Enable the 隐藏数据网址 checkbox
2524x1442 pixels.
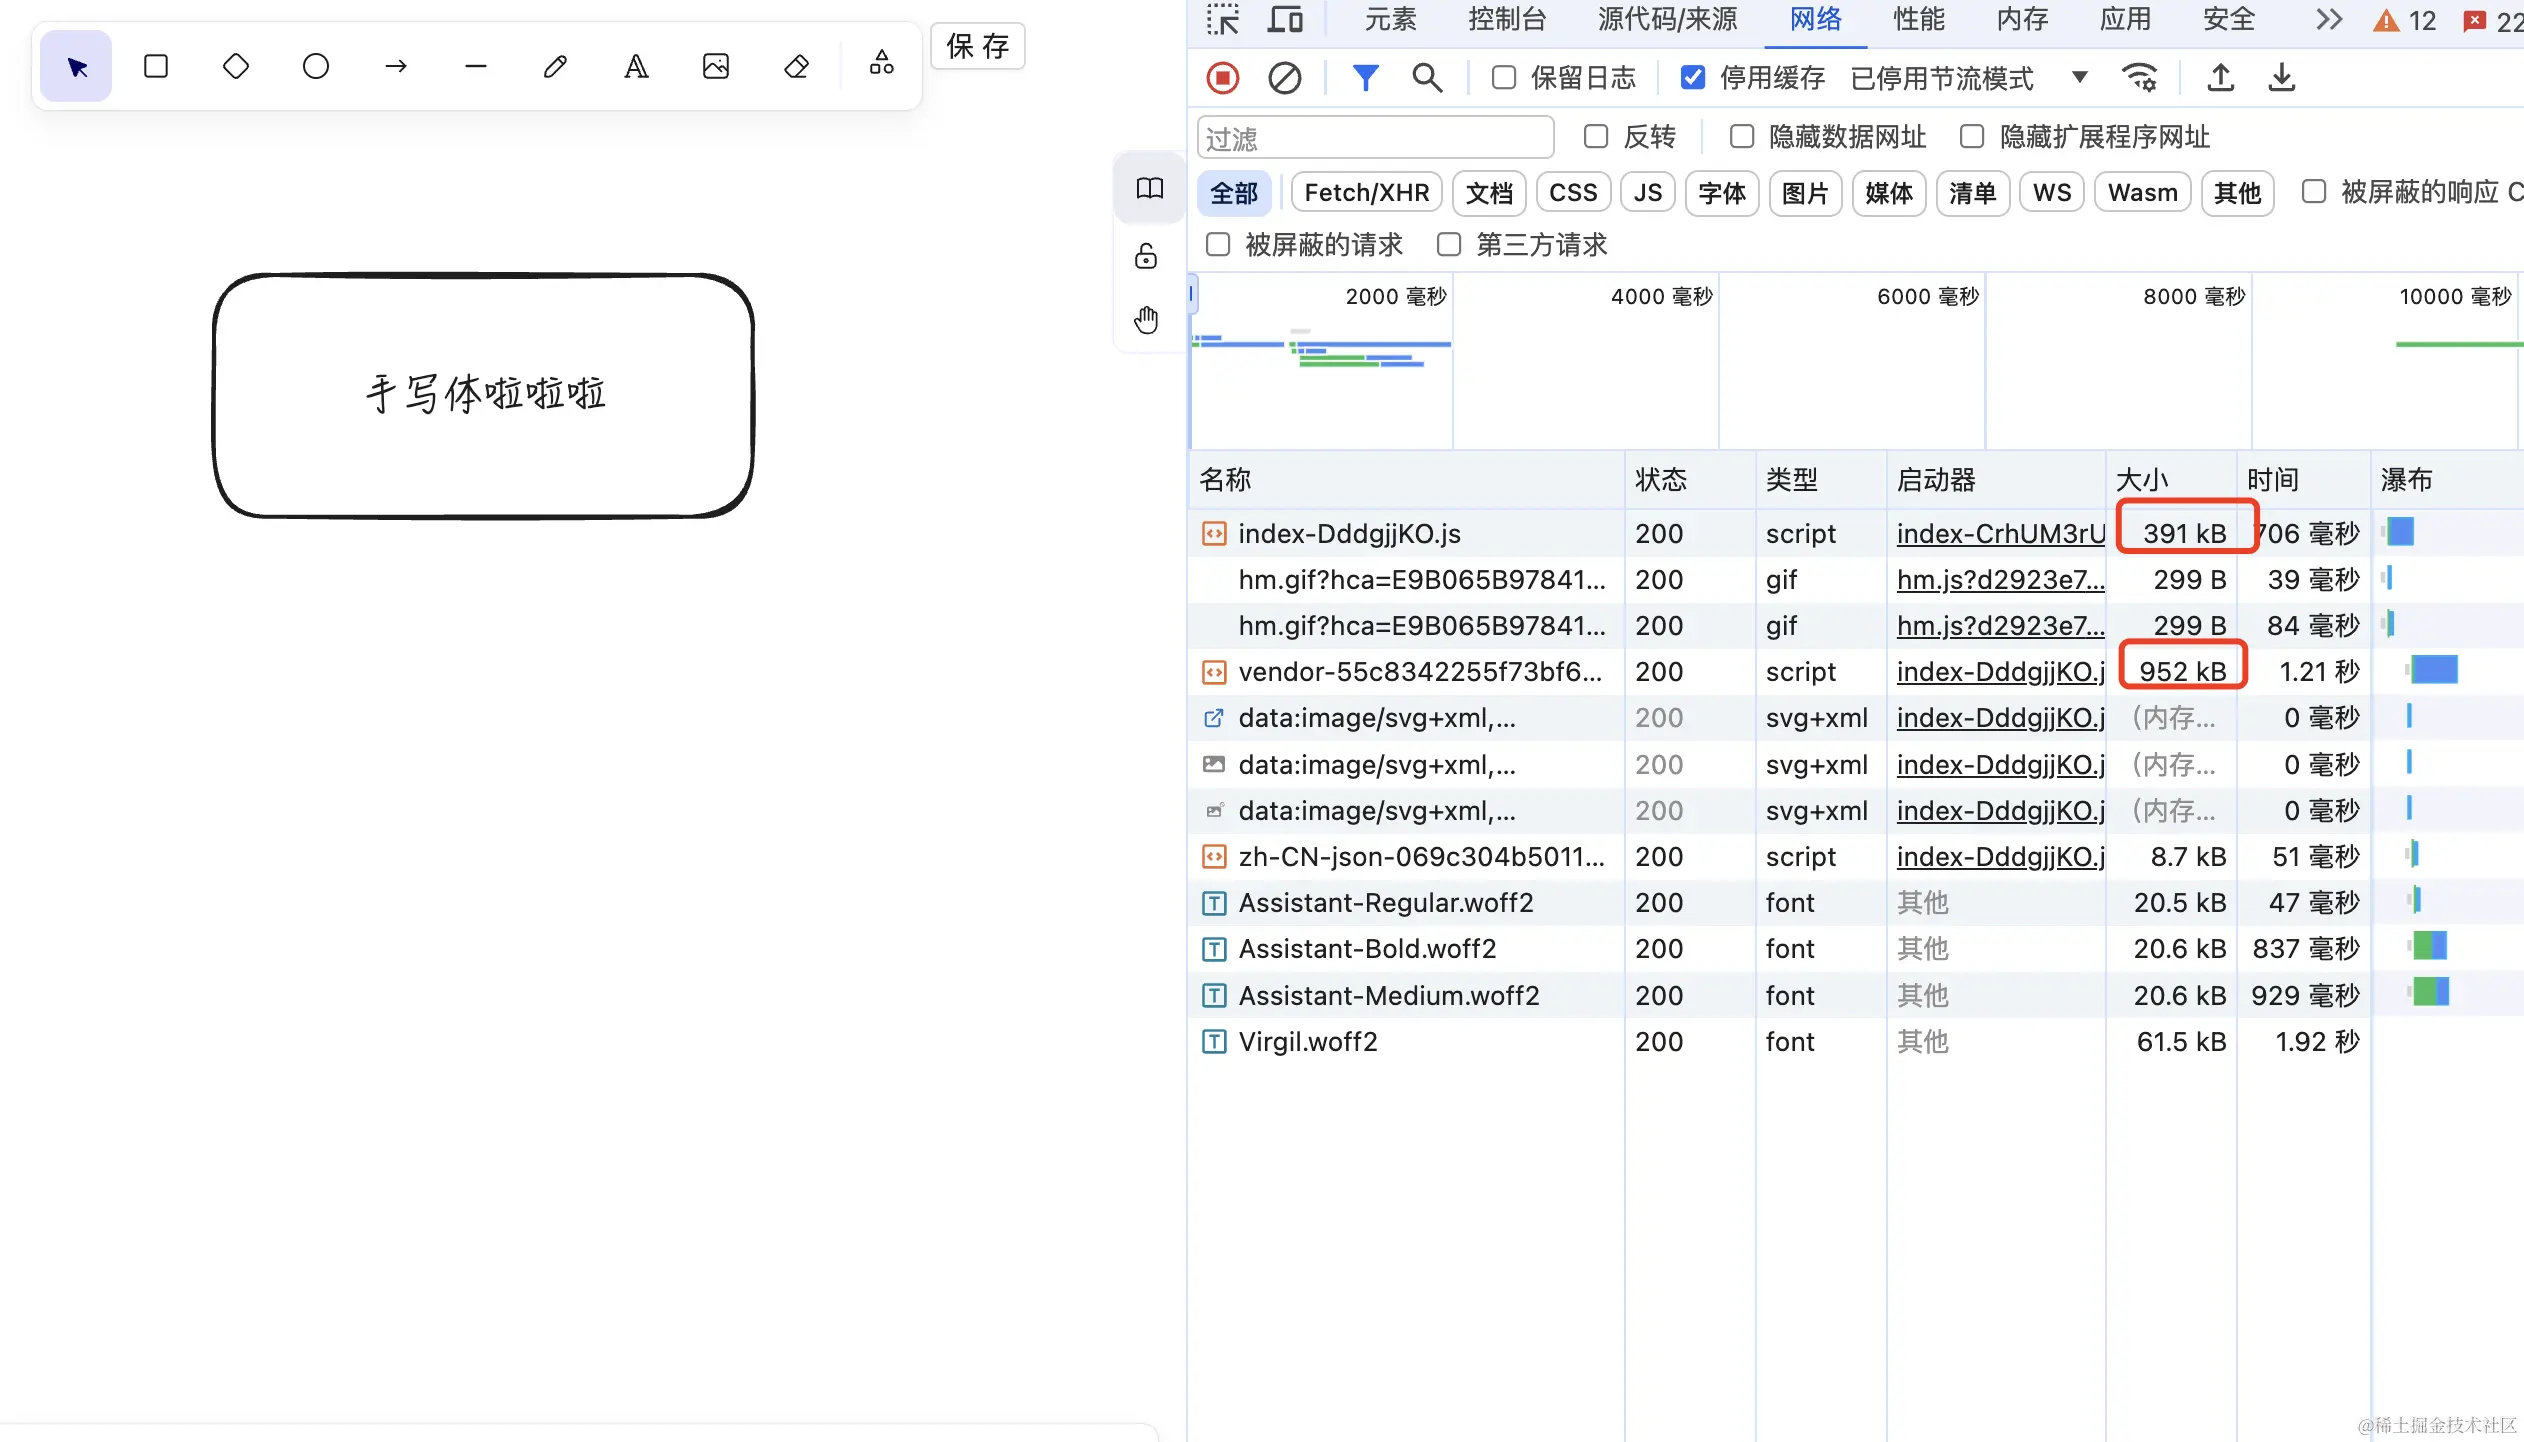tap(1742, 137)
